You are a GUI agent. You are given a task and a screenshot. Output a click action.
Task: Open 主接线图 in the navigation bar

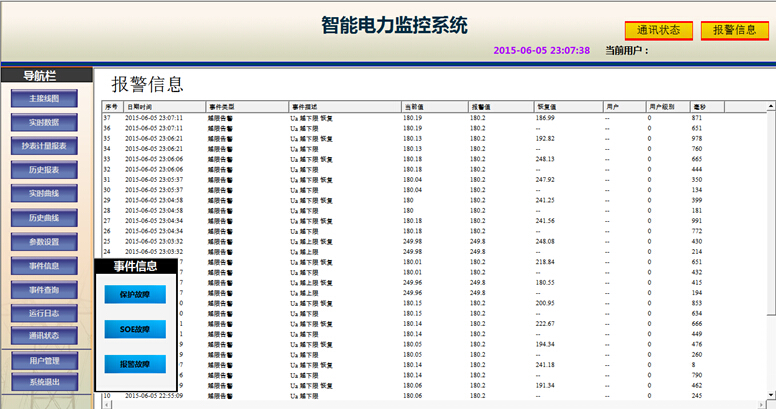(44, 99)
